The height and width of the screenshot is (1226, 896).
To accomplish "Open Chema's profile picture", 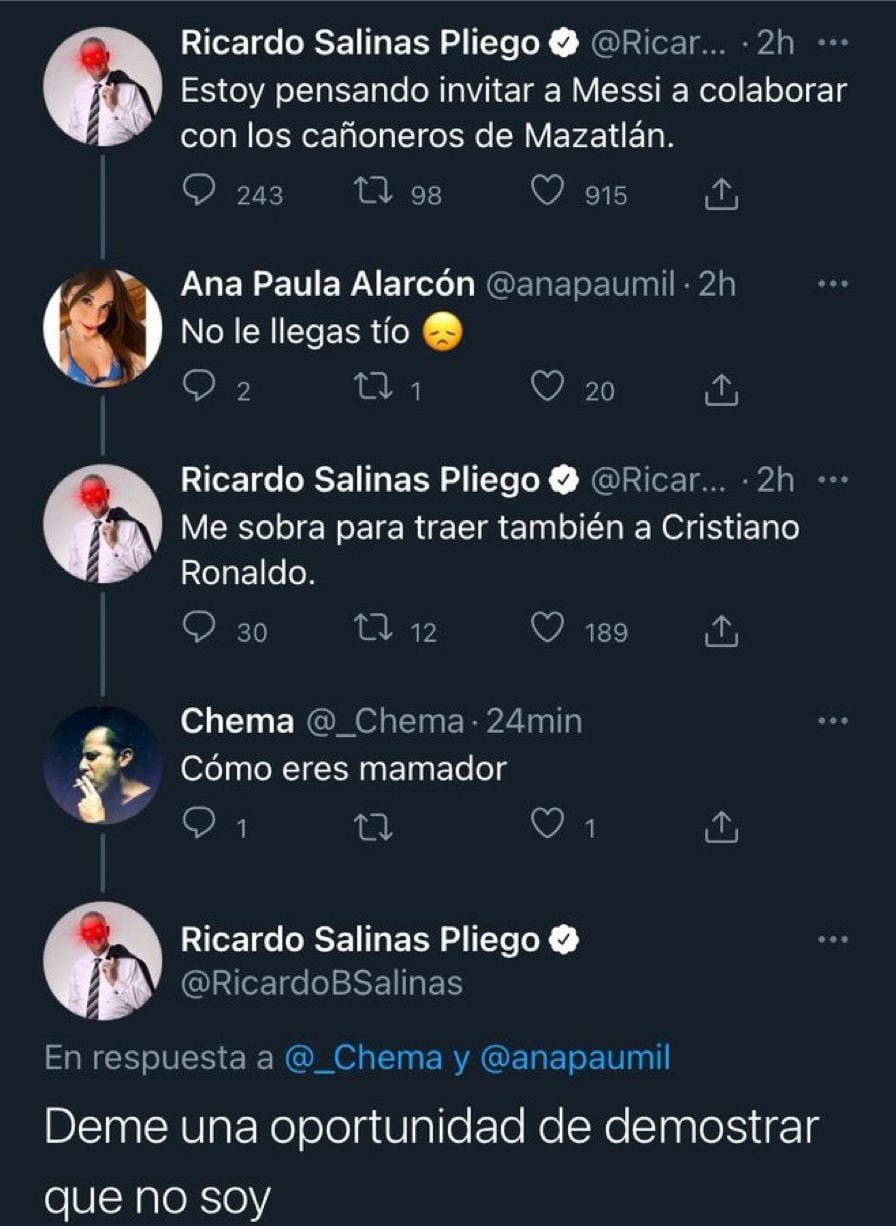I will coord(103,764).
